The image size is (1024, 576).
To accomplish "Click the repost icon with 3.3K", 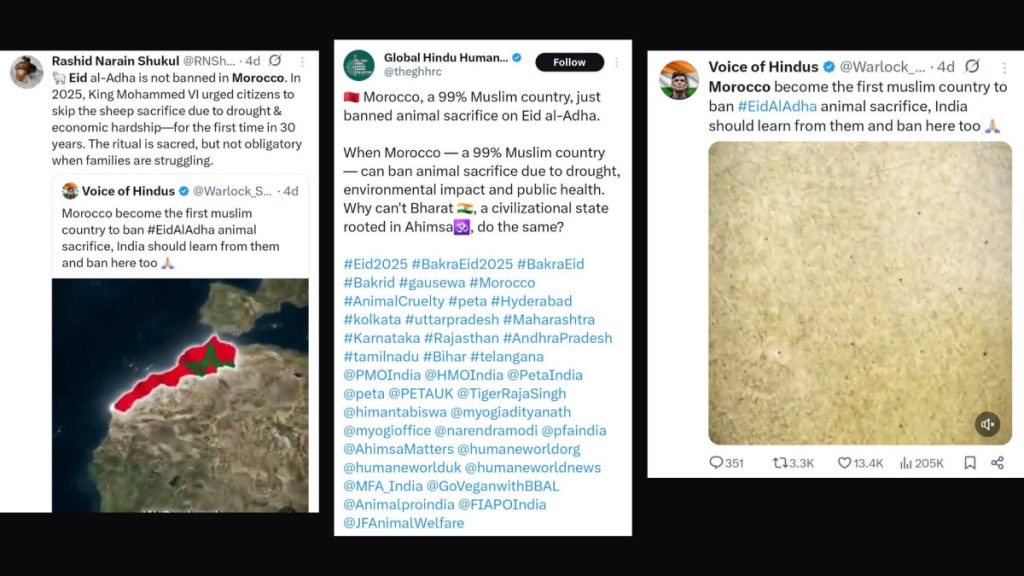I will (779, 463).
